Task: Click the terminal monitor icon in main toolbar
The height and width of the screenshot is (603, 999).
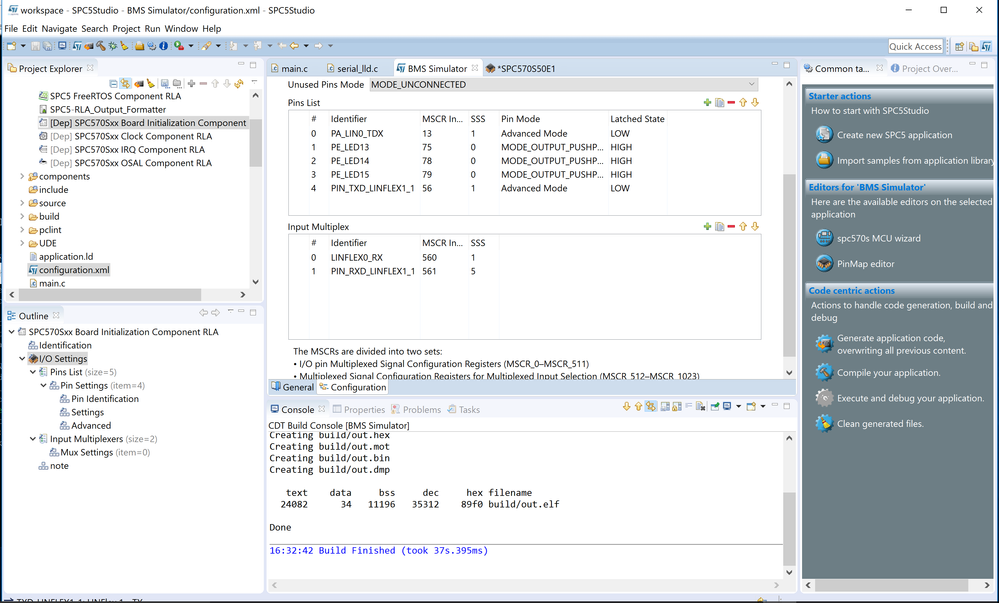Action: [62, 46]
